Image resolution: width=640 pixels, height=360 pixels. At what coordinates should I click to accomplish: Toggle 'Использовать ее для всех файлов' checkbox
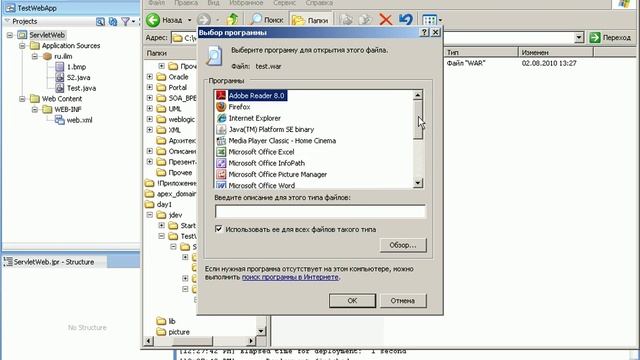(219, 229)
